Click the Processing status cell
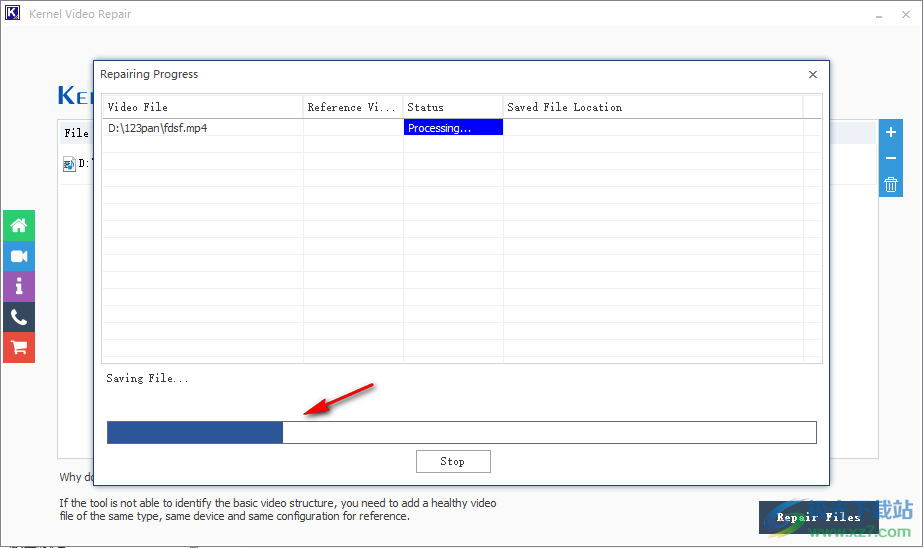 click(452, 128)
